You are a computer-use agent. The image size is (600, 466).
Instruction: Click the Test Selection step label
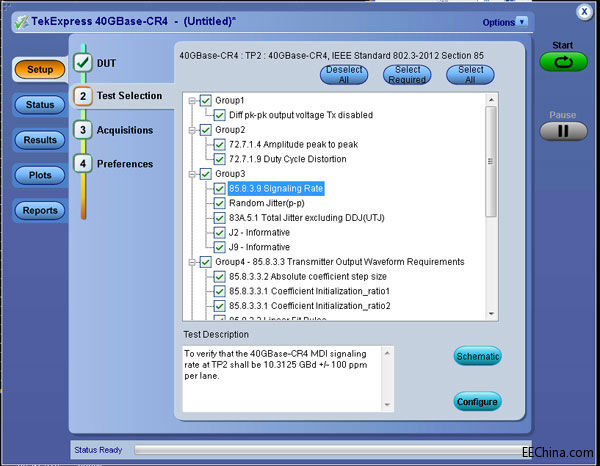pos(129,96)
